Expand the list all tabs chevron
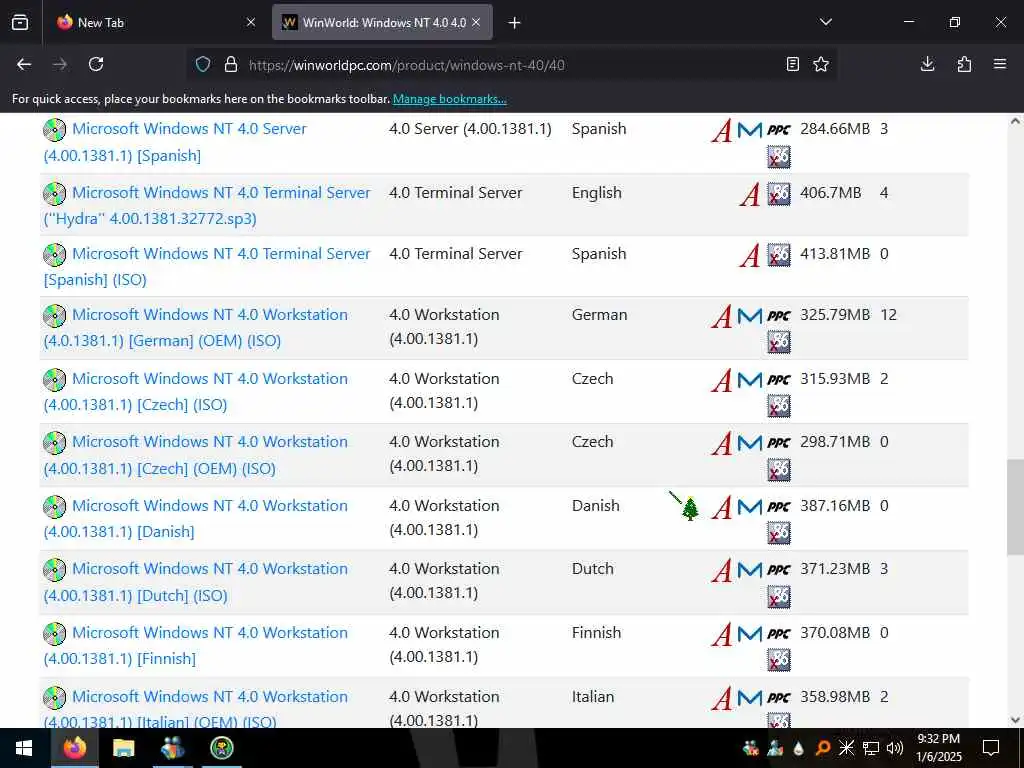 826,22
